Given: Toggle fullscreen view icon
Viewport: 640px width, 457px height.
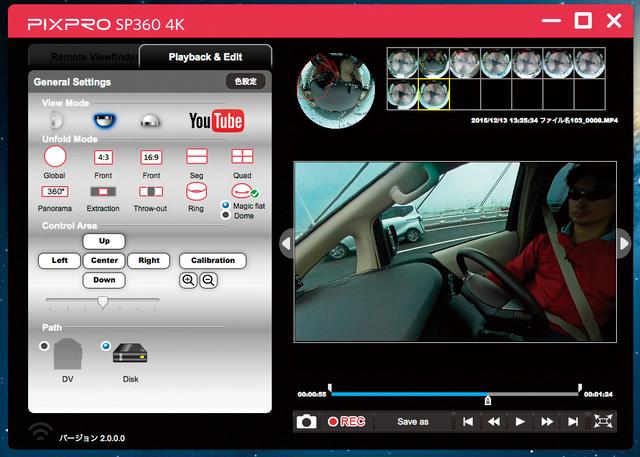Looking at the screenshot, I should [603, 421].
